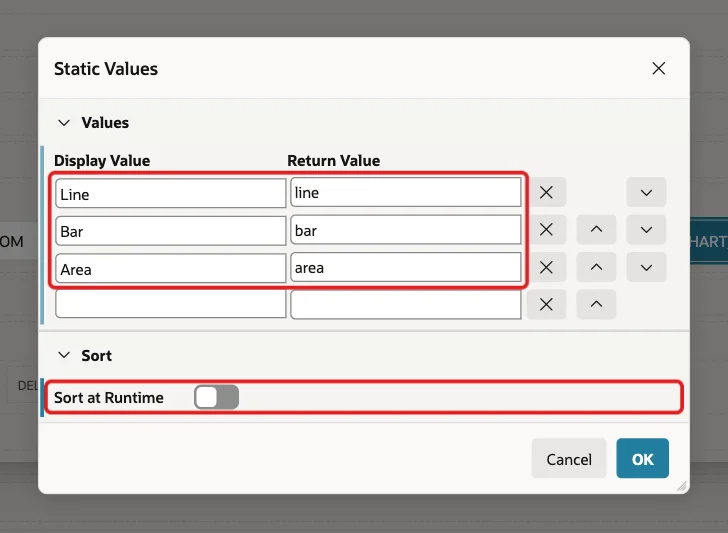Toggle the Sort at Runtime switch

coord(217,397)
